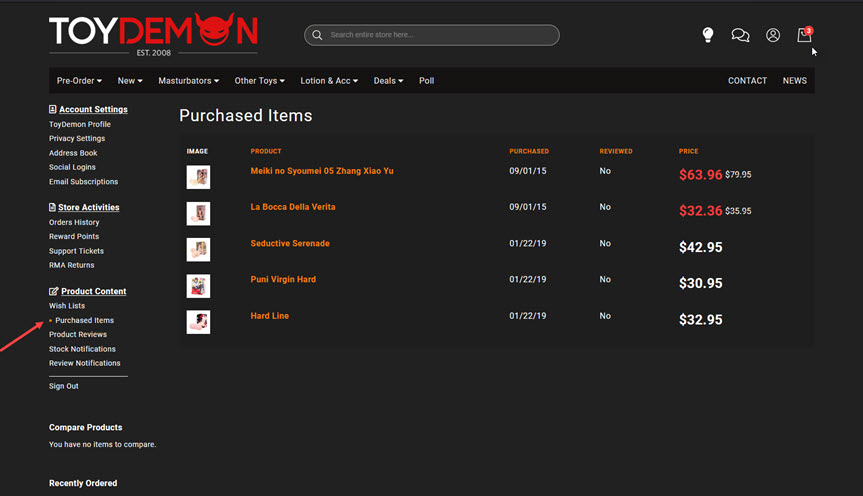Go to ToyDemon Profile
This screenshot has height=496, width=863.
[80, 124]
